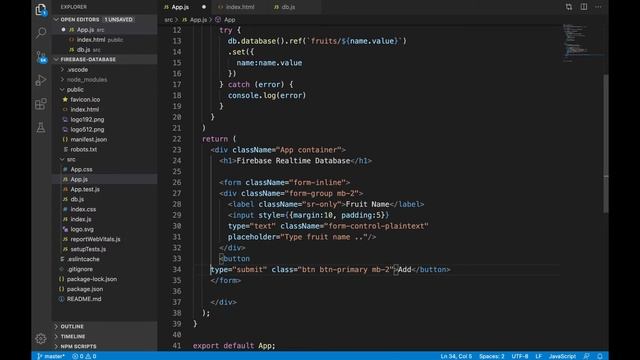The width and height of the screenshot is (640, 360).
Task: Open package-lock.json file
Action: pos(104,279)
